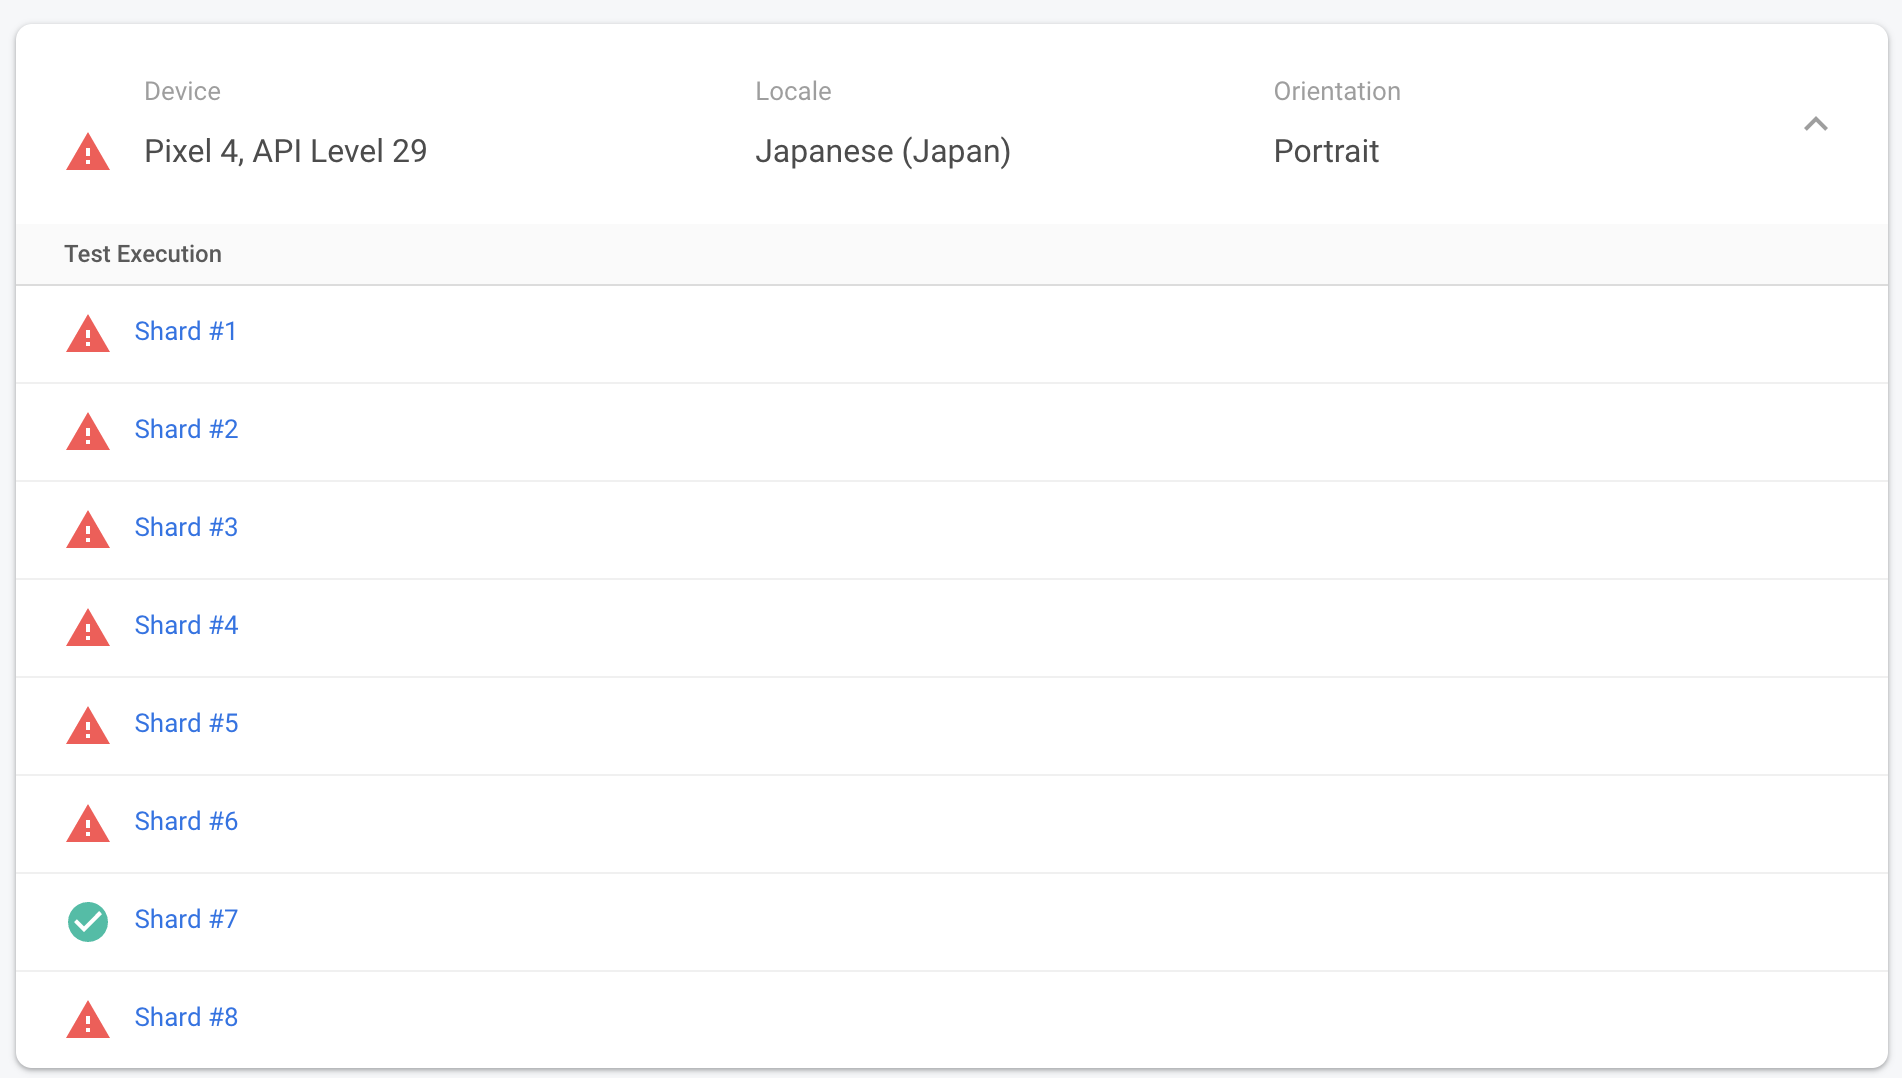Click the red warning icon for Shard #4
The width and height of the screenshot is (1902, 1078).
click(x=88, y=628)
